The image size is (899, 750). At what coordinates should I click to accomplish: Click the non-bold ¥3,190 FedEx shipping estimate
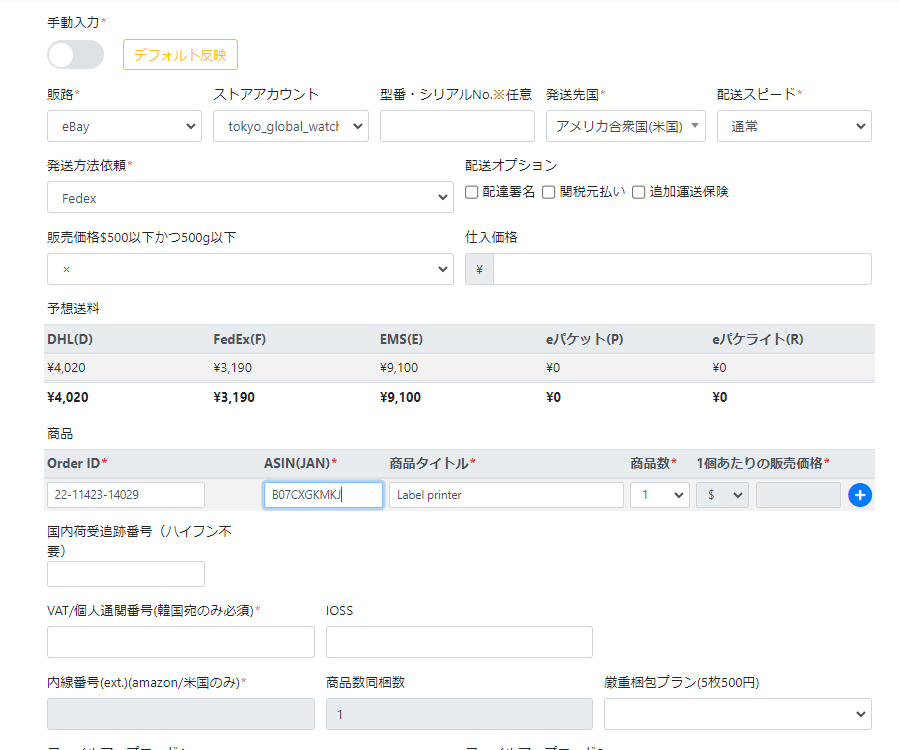[x=232, y=368]
